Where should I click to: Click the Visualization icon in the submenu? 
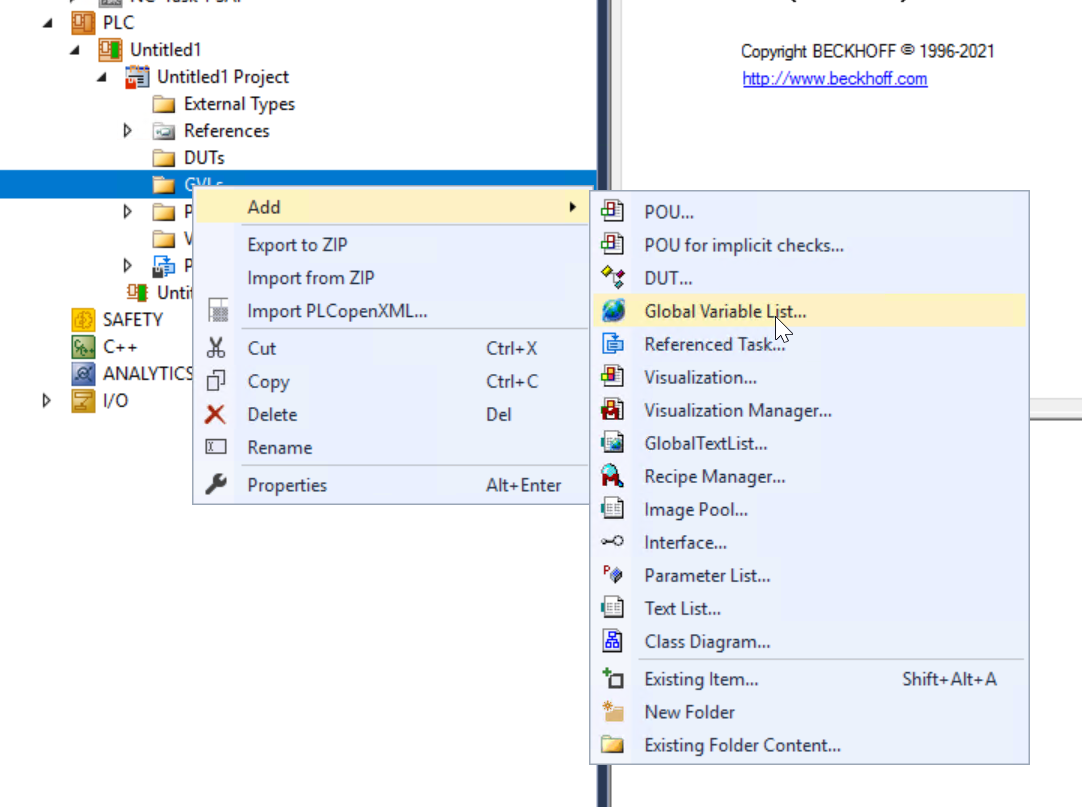[x=612, y=376]
